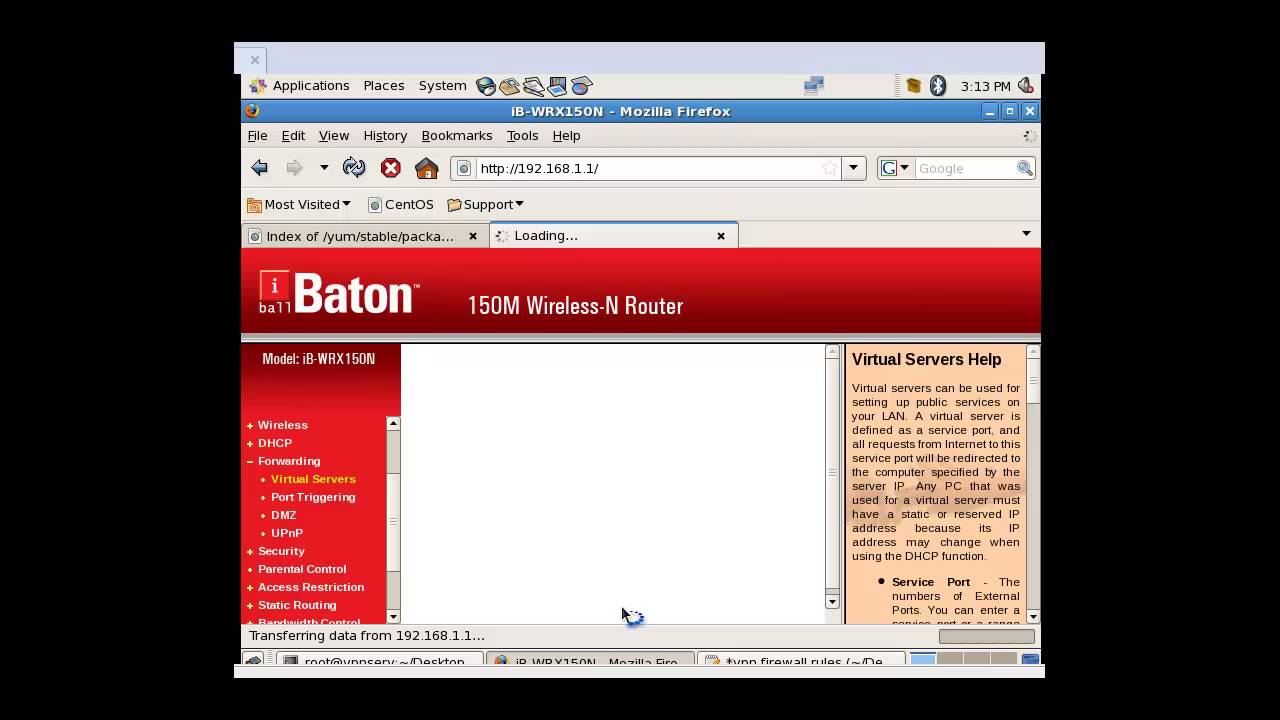Click scroll-down arrow of left menu scrollbar

pos(393,617)
